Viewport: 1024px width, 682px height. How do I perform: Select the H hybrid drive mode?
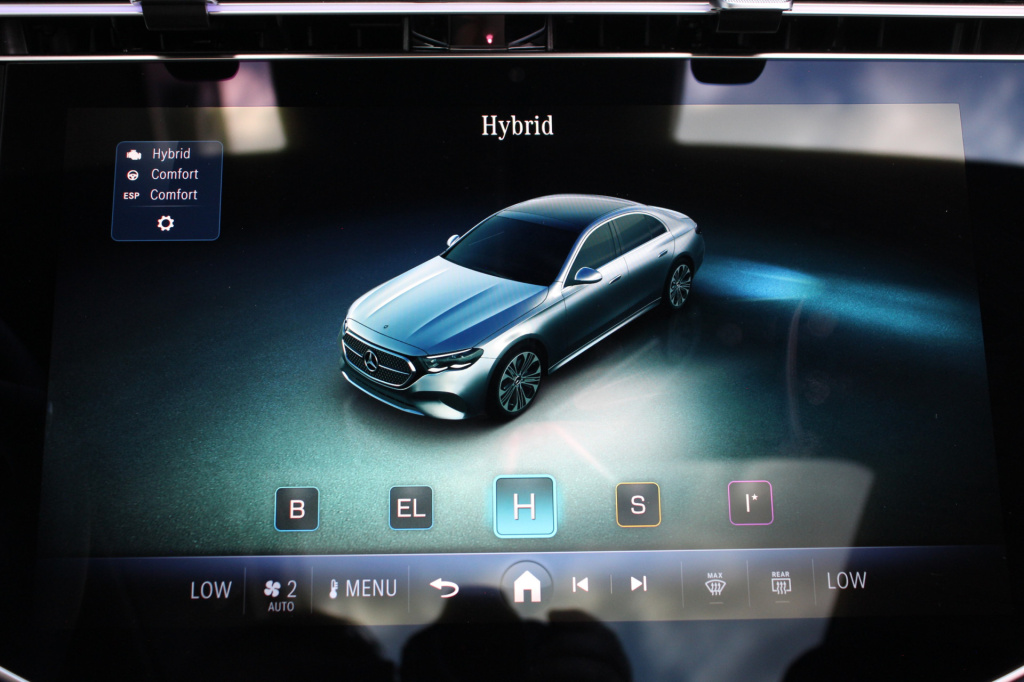pyautogui.click(x=524, y=506)
